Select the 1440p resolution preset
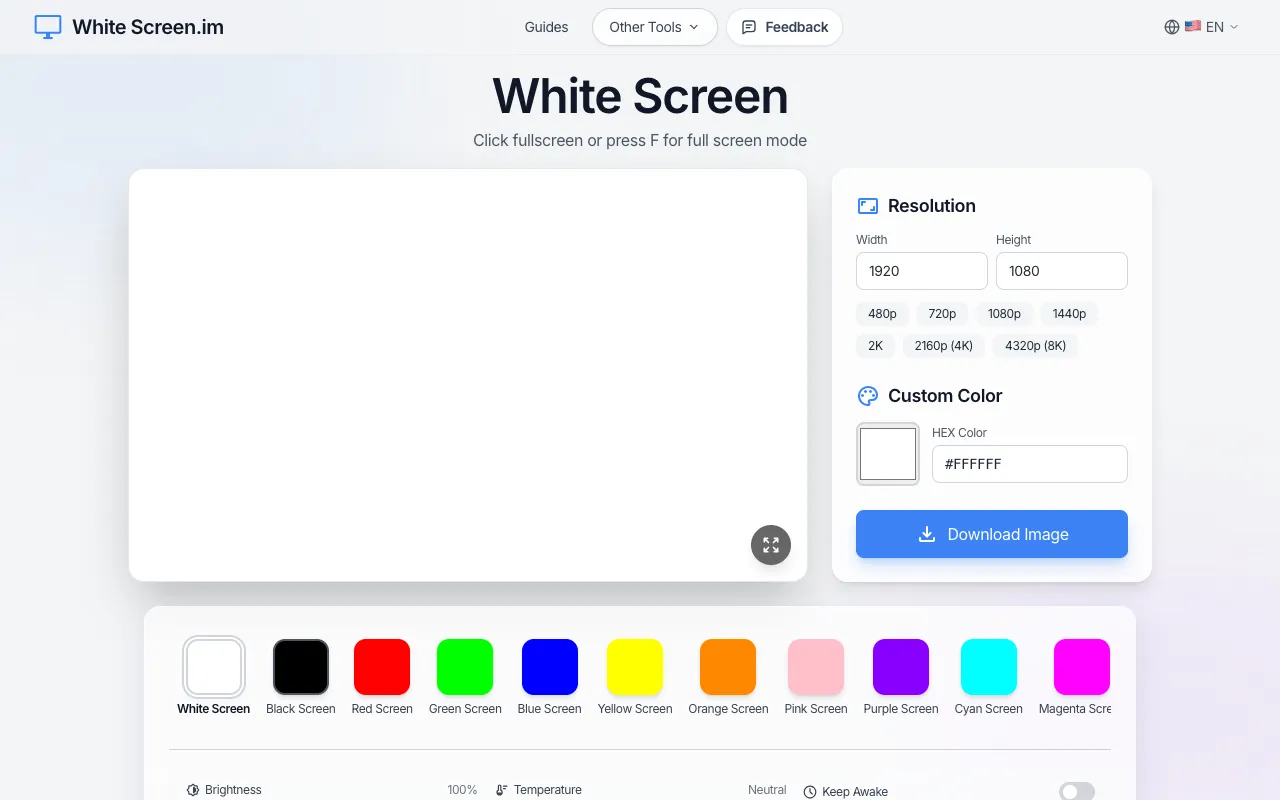Image resolution: width=1280 pixels, height=800 pixels. pyautogui.click(x=1069, y=314)
